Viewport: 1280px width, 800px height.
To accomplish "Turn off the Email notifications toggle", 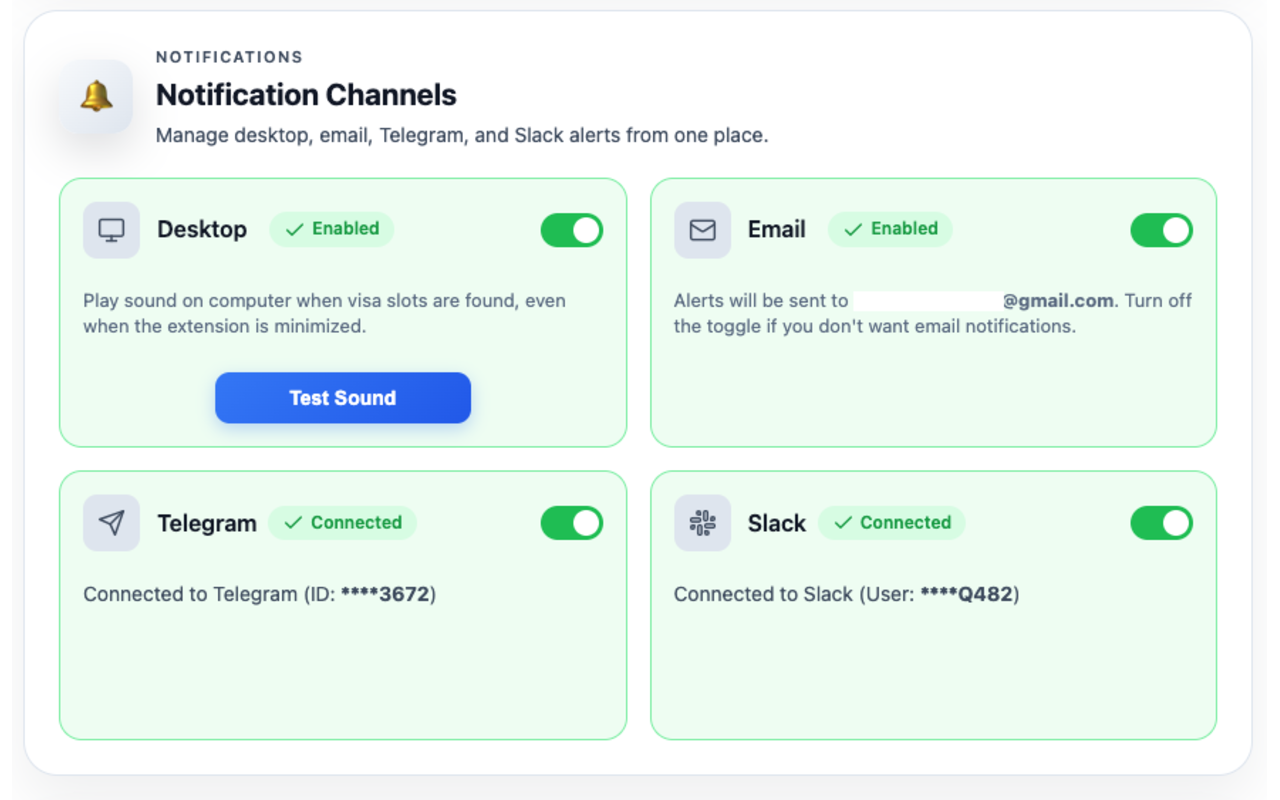I will 1161,230.
